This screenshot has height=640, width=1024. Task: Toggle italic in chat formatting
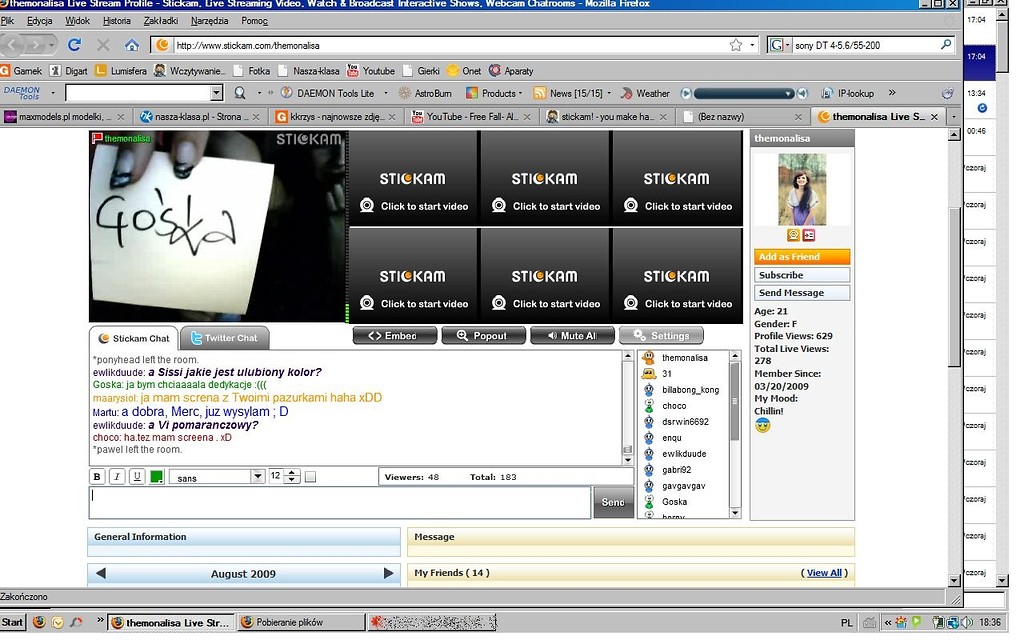coord(117,477)
